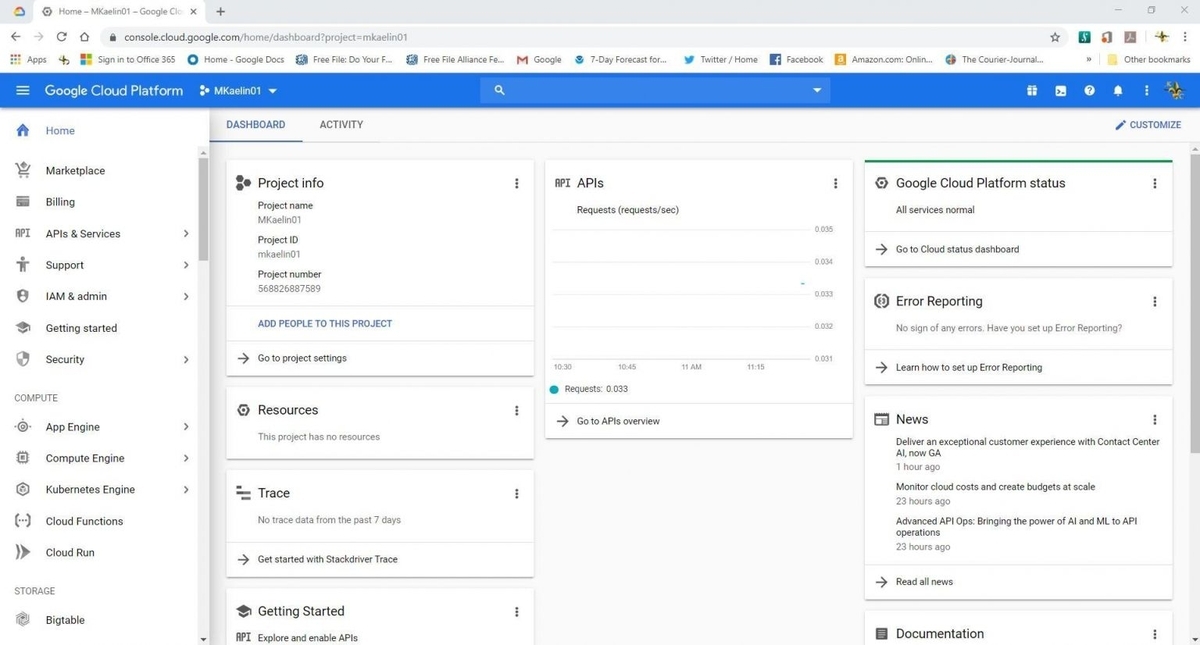Viewport: 1200px width, 645px height.
Task: Select the DASHBOARD tab
Action: [x=255, y=124]
